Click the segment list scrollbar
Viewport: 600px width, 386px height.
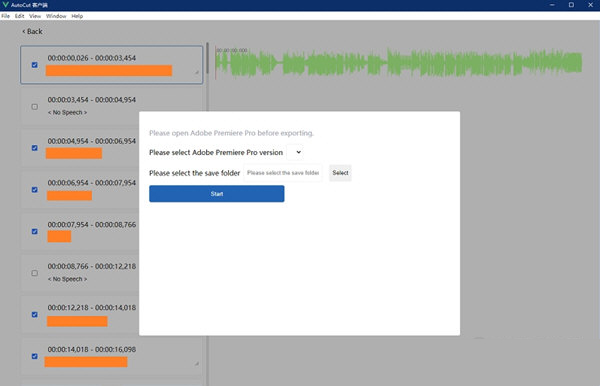(x=207, y=58)
